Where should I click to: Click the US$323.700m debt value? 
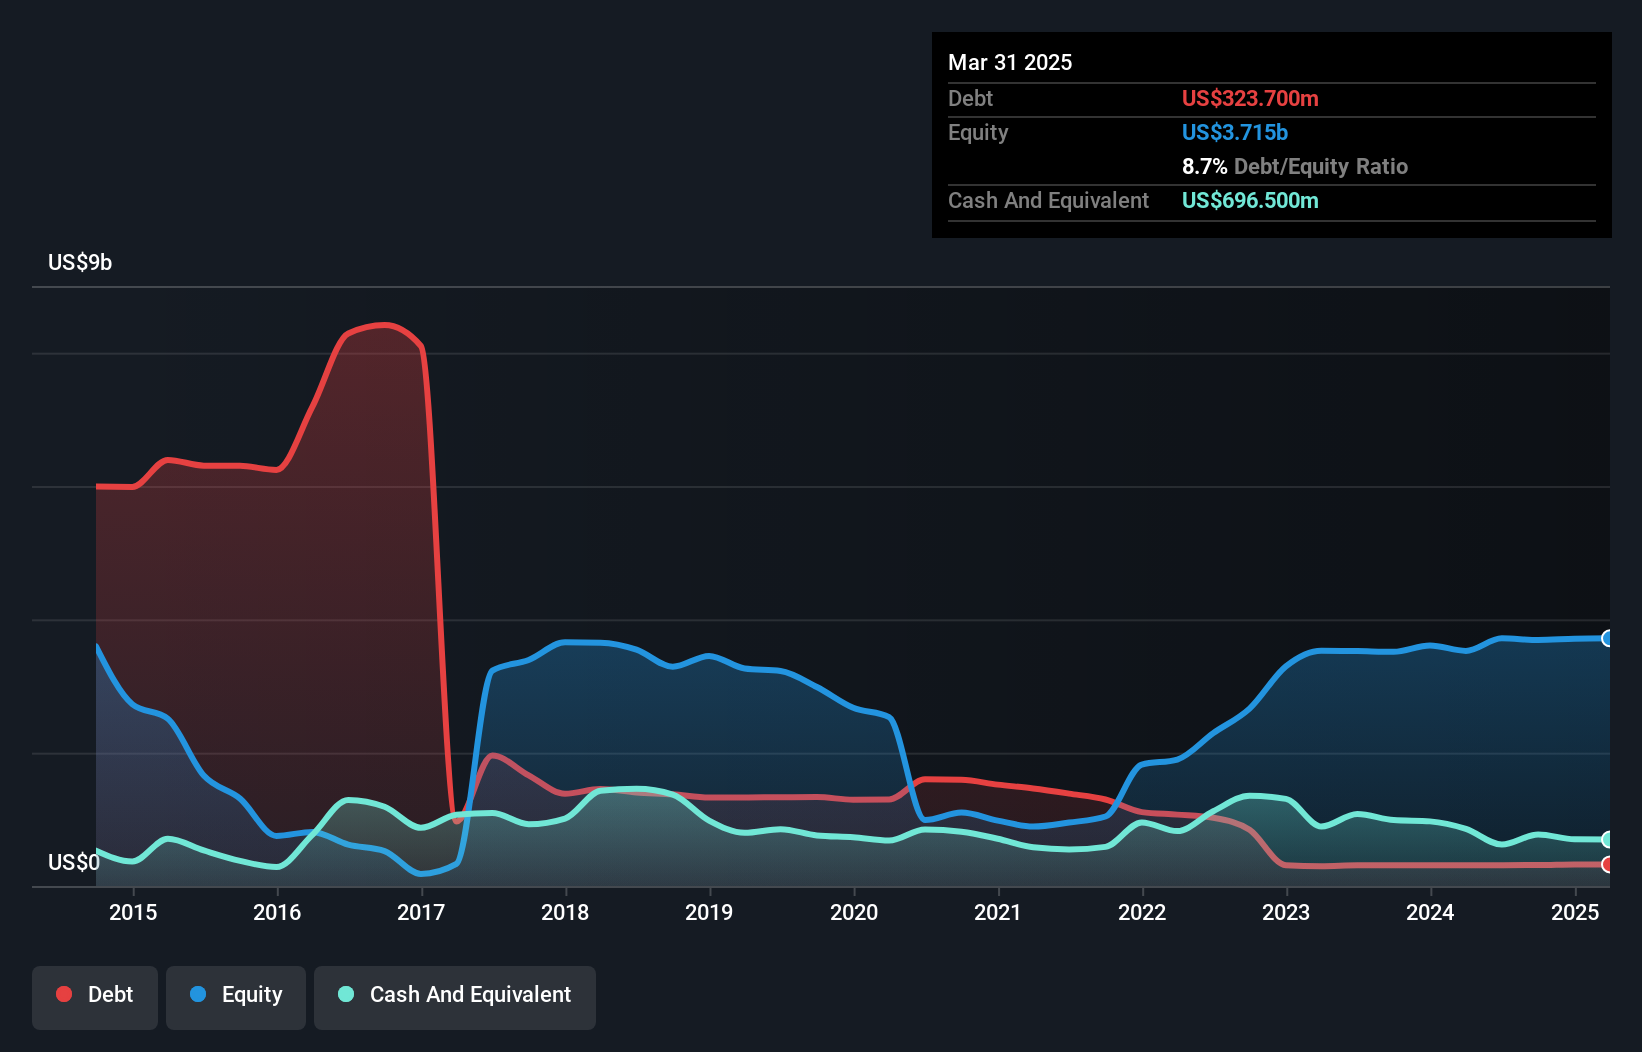click(x=1250, y=98)
